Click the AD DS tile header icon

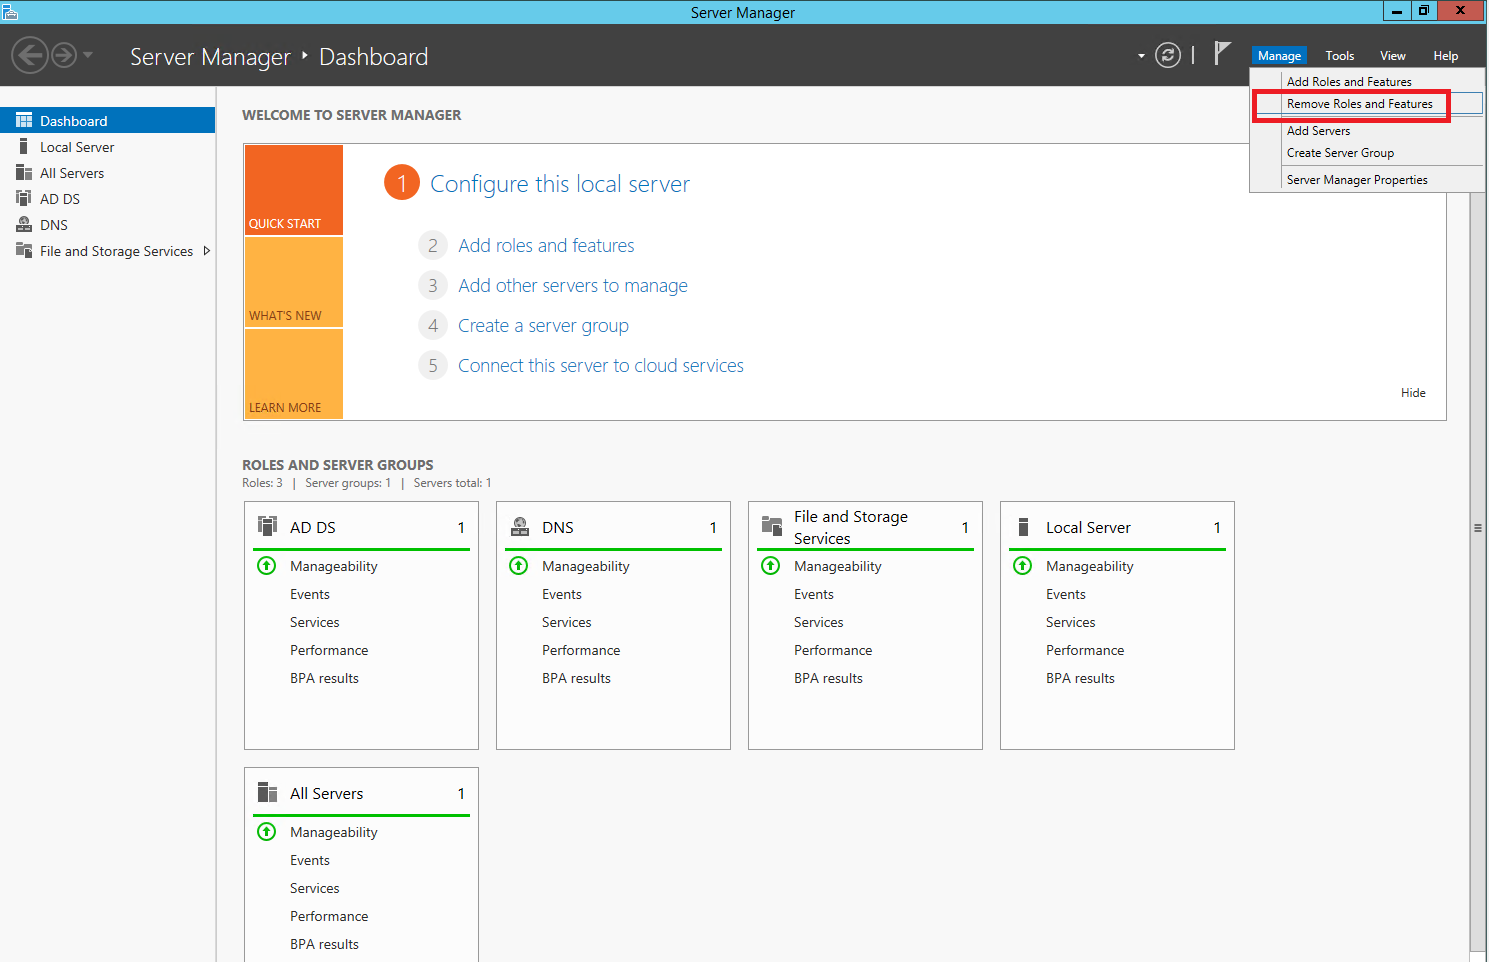(267, 526)
